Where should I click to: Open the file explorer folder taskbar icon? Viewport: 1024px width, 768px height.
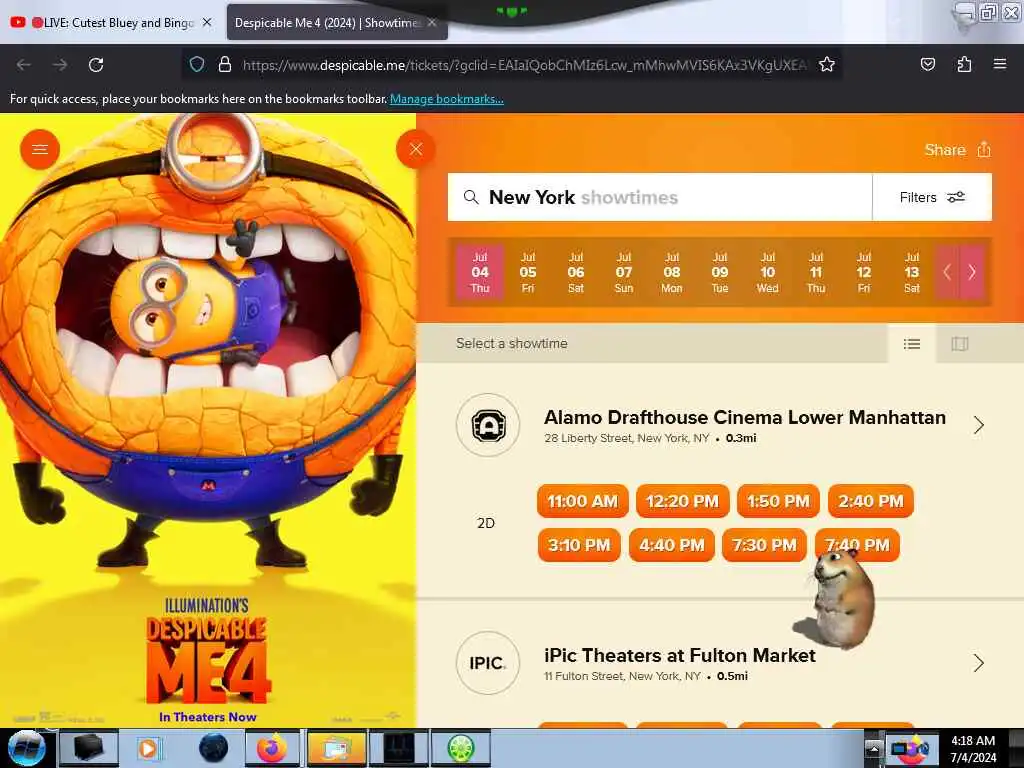[x=335, y=748]
